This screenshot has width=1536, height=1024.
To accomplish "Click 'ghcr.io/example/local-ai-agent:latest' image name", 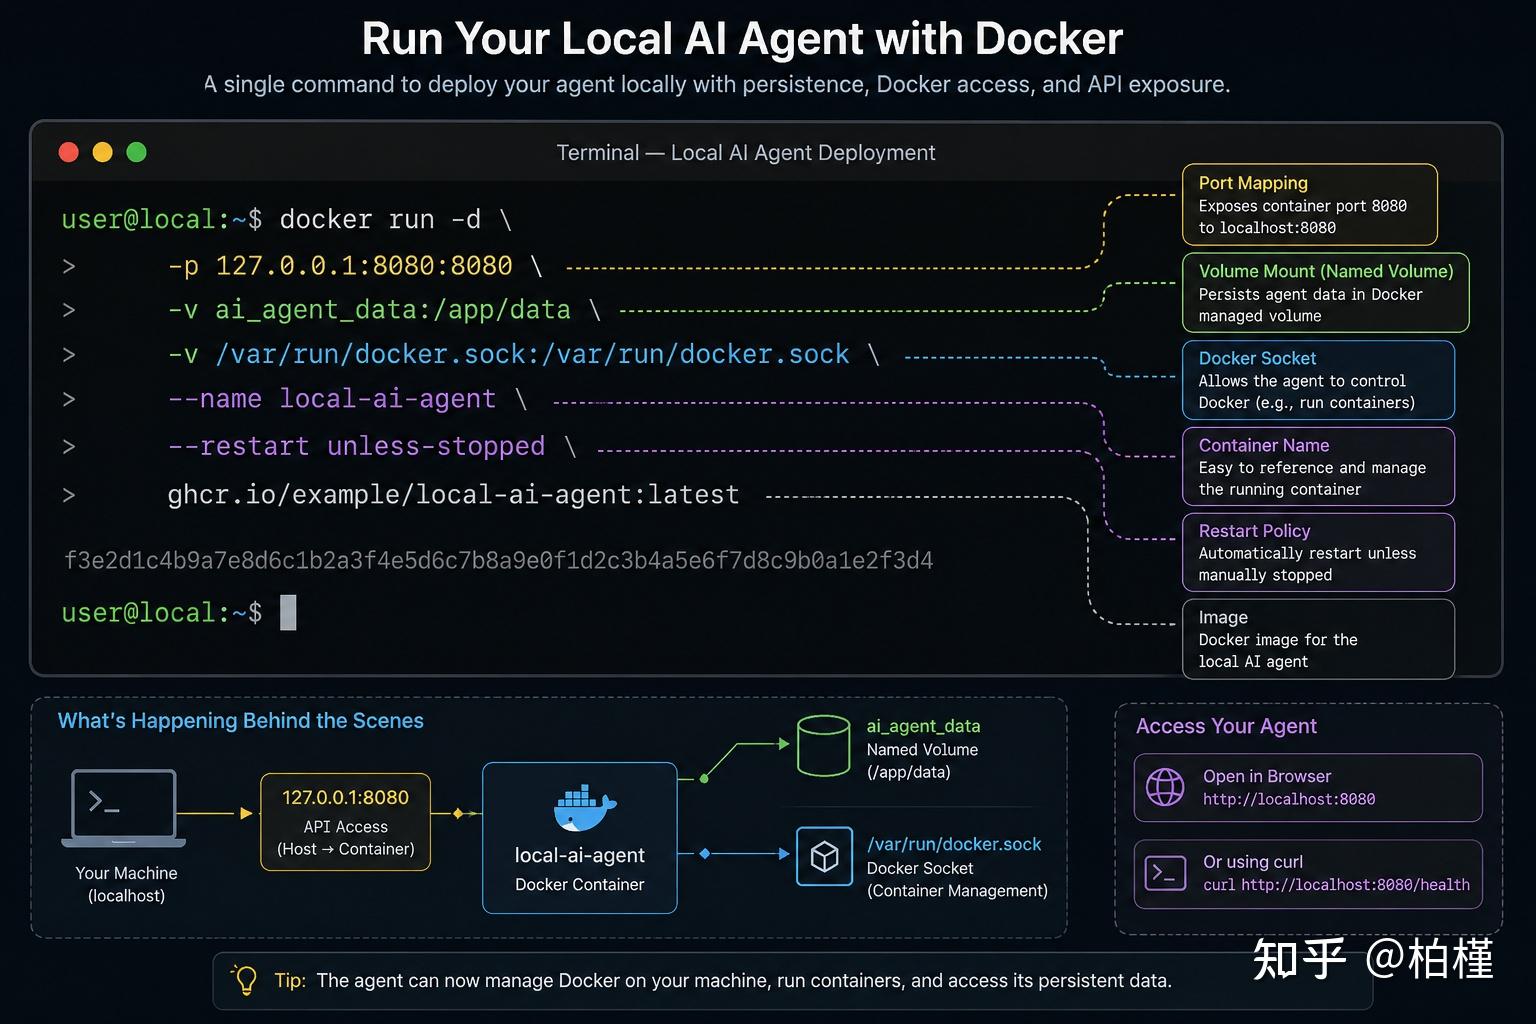I will pos(453,494).
